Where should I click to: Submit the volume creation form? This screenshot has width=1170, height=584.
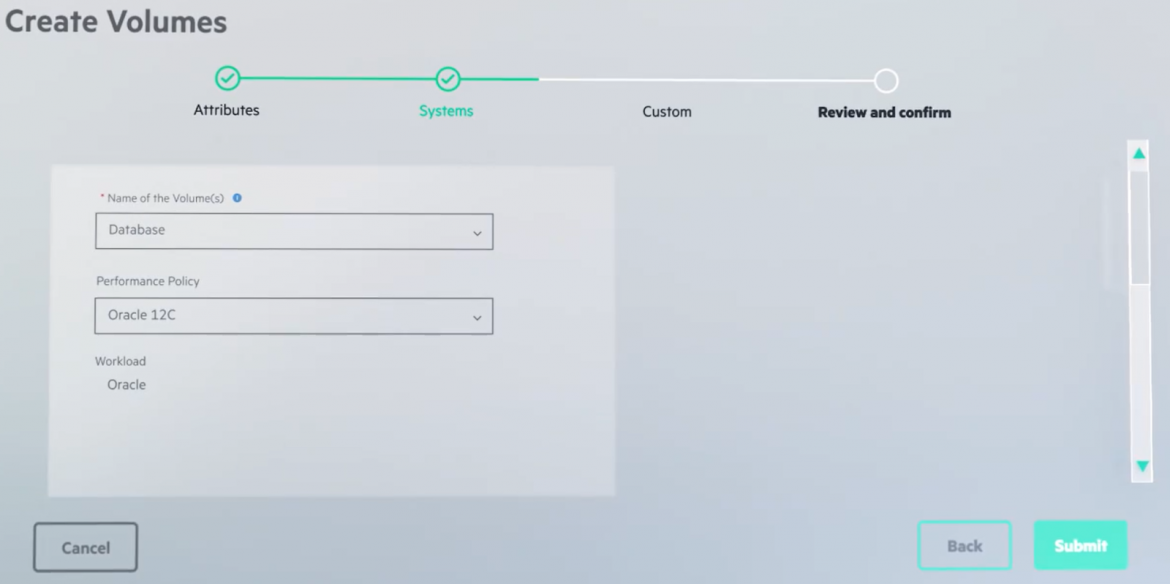pyautogui.click(x=1080, y=545)
